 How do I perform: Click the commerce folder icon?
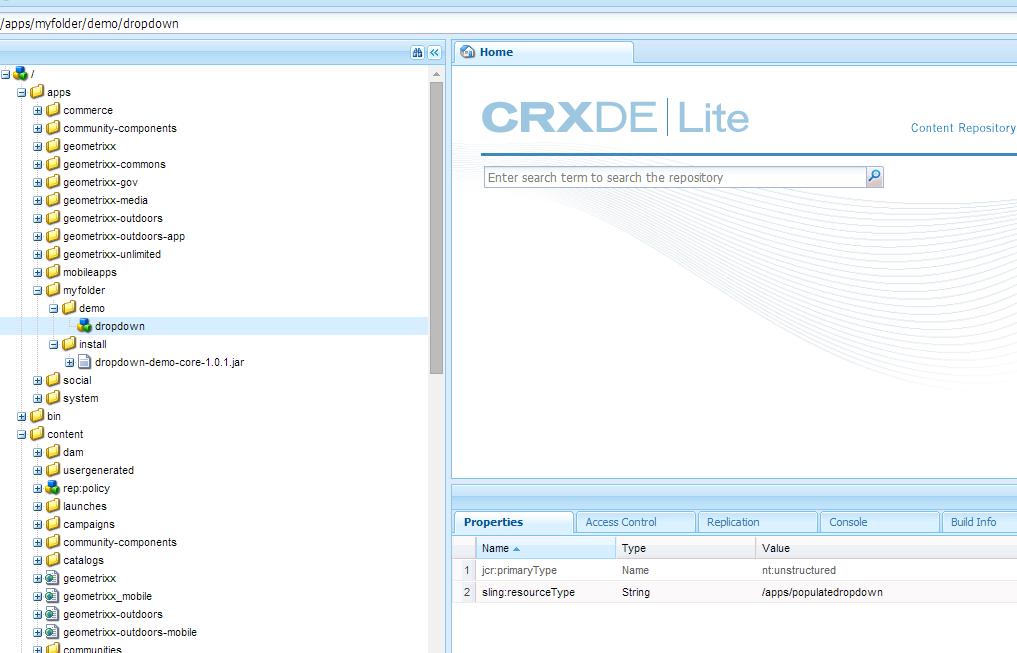point(53,110)
